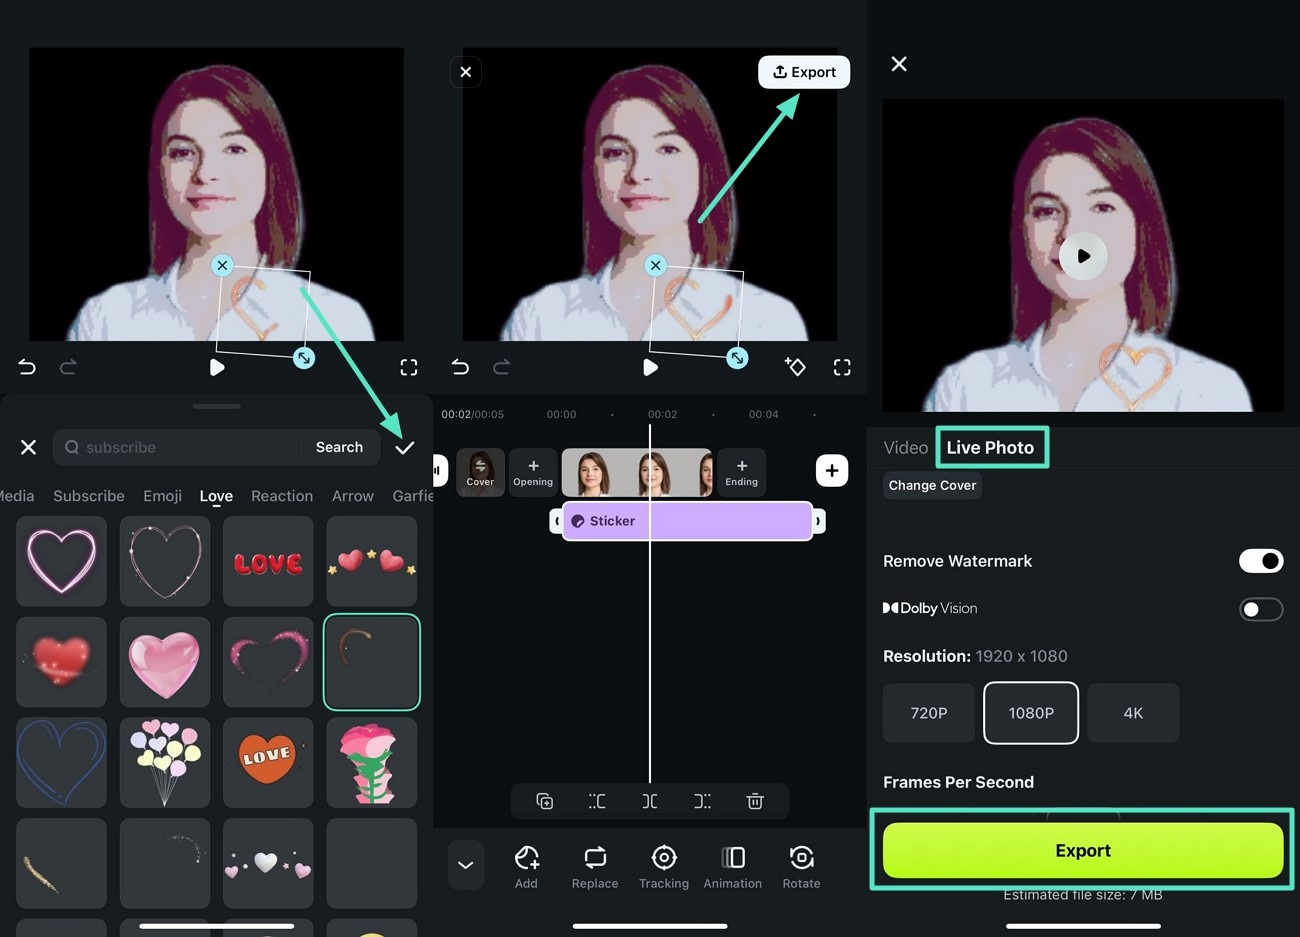Split clip at playhead
This screenshot has width=1300, height=937.
(x=650, y=801)
